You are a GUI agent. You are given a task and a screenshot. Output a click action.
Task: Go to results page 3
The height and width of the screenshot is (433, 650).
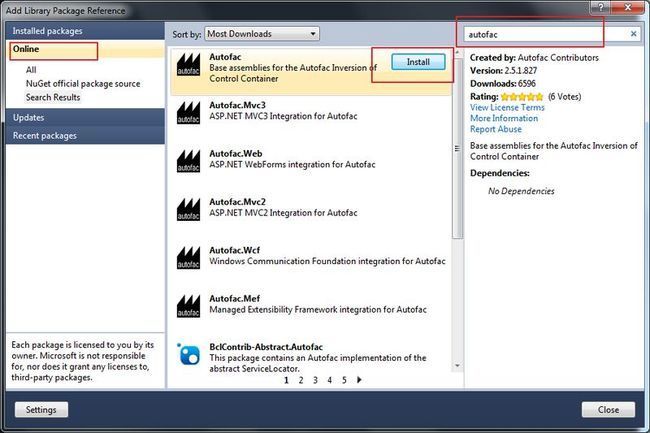315,380
